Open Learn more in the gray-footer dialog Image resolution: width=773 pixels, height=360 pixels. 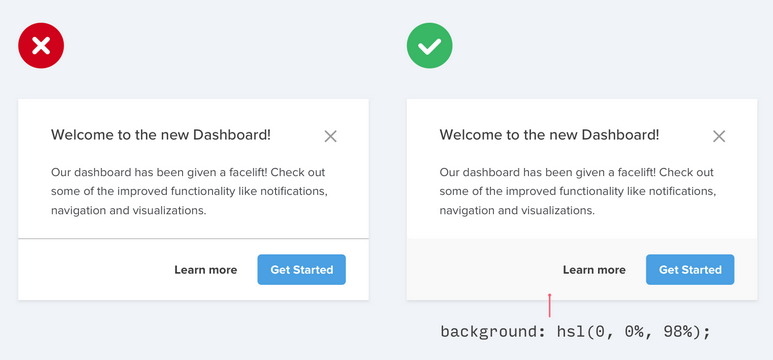pos(594,270)
